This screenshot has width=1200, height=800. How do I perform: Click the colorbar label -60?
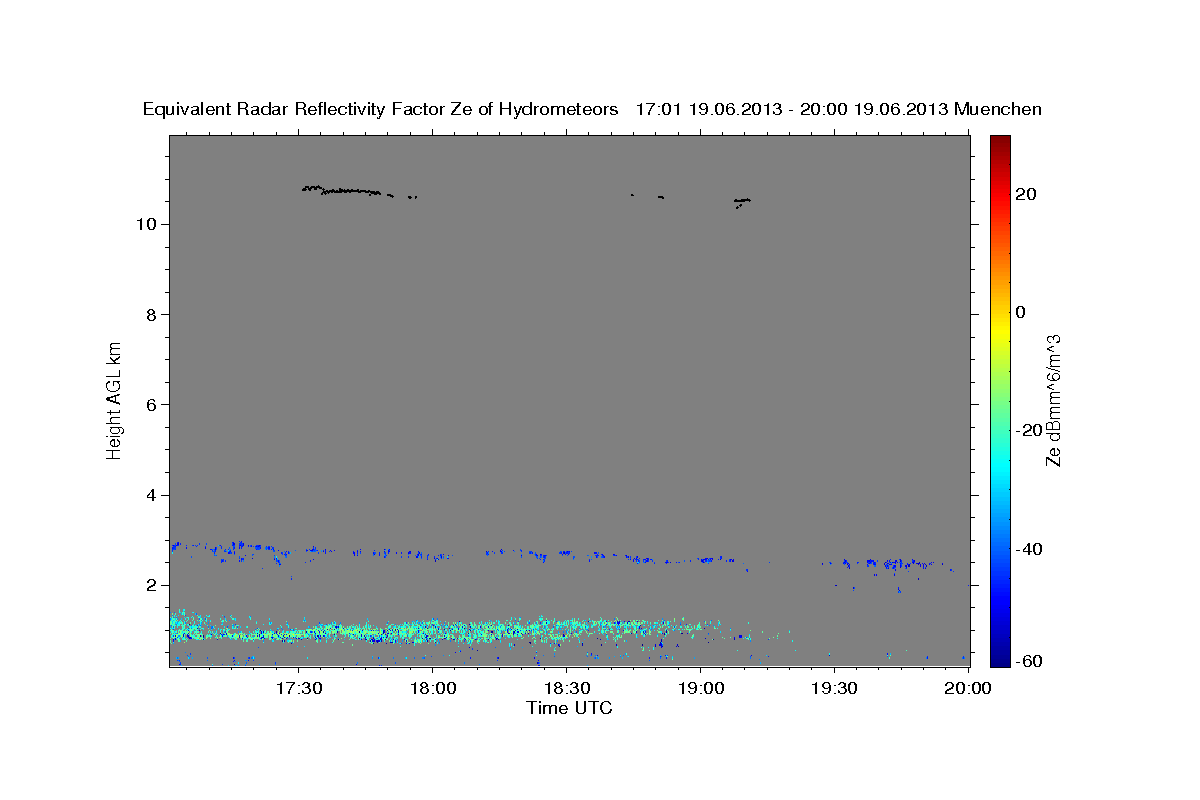(x=1029, y=661)
